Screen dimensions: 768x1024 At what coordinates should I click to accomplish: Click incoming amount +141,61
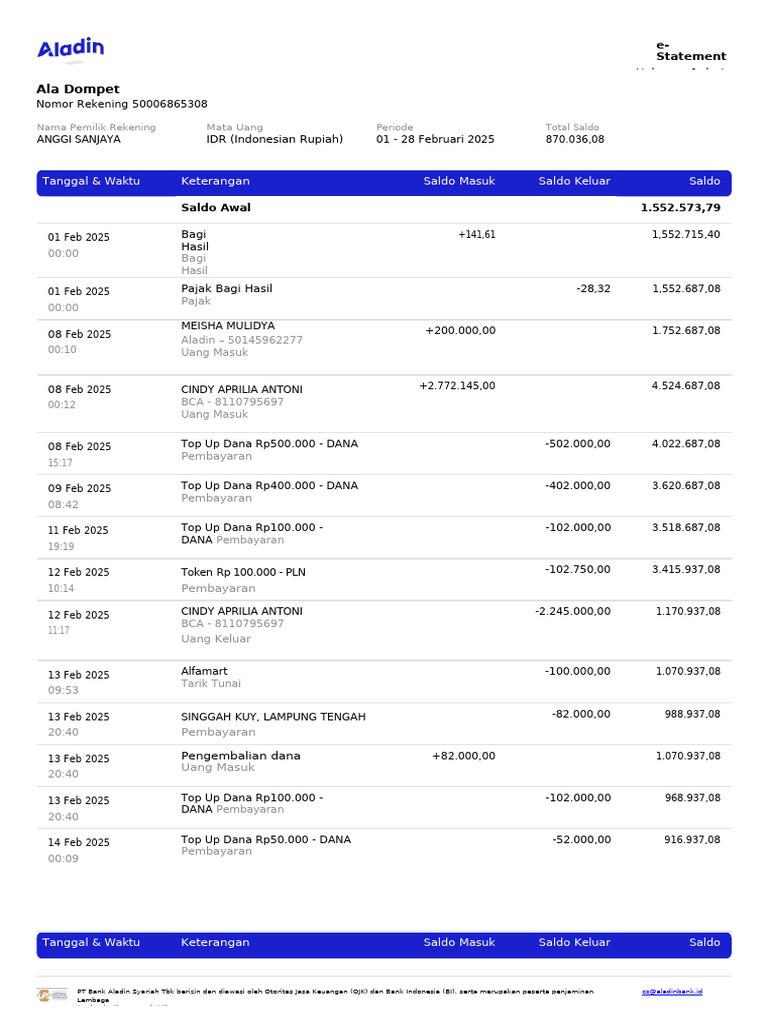477,234
